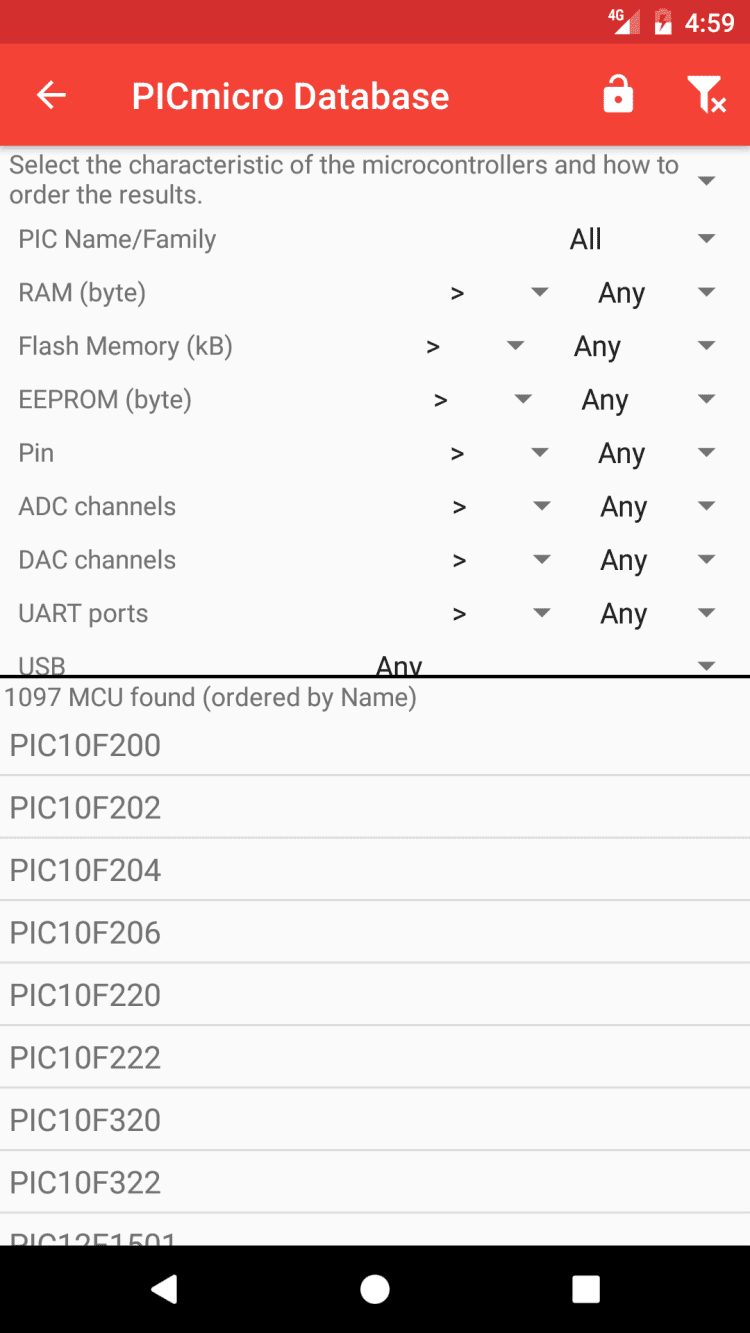
Task: Open DAC channels operator dropdown
Action: [499, 561]
